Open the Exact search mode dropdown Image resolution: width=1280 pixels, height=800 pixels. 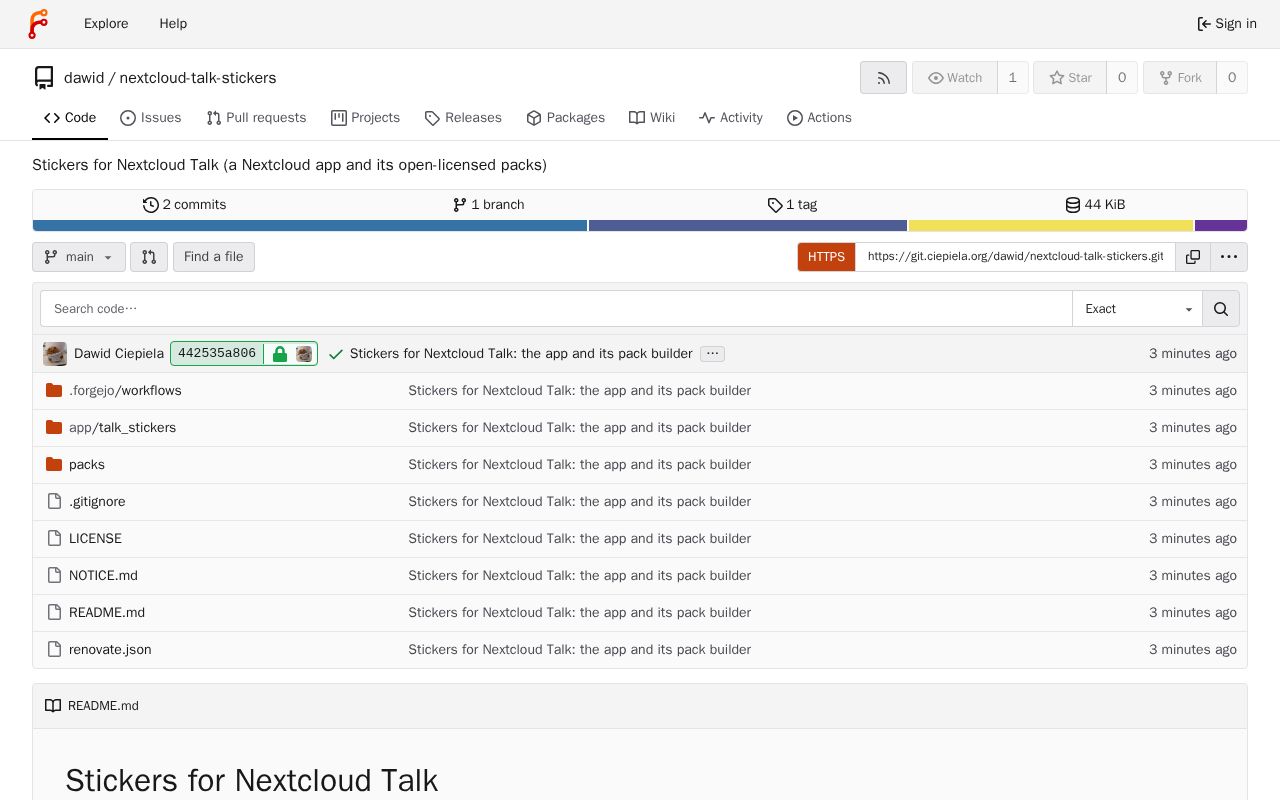coord(1138,309)
